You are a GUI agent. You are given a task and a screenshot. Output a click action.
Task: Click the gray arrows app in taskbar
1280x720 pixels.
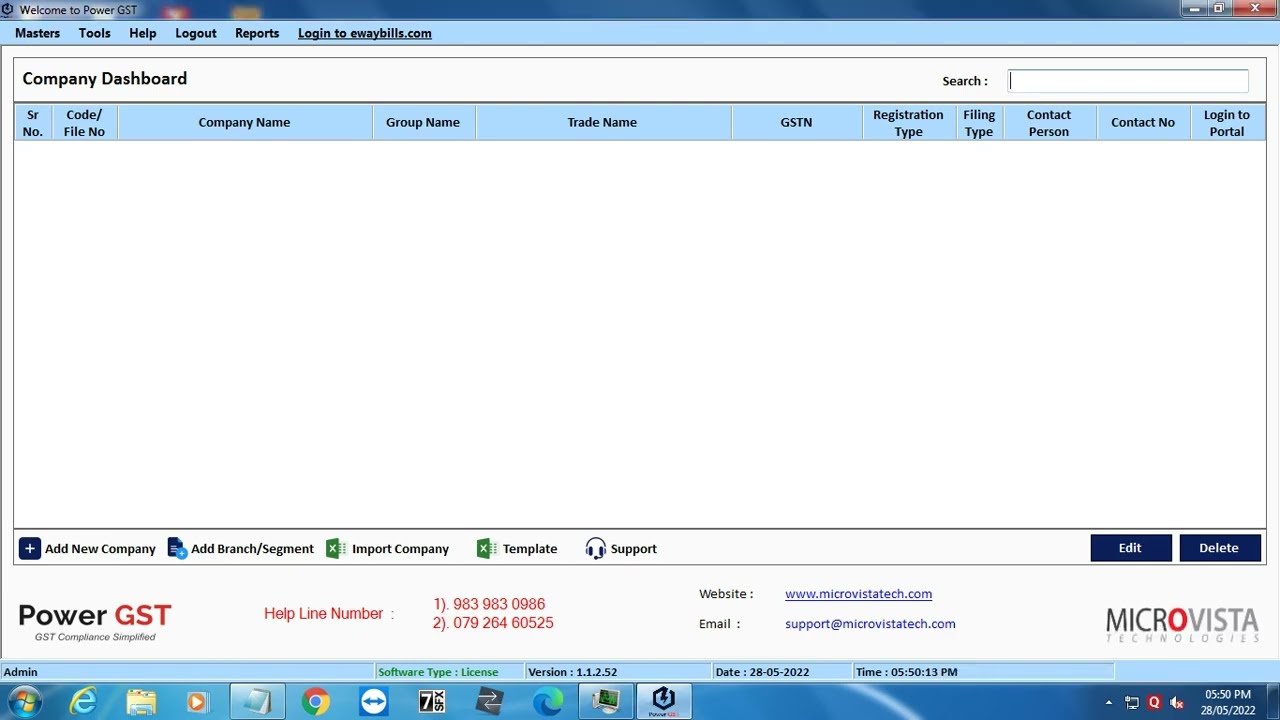tap(490, 702)
